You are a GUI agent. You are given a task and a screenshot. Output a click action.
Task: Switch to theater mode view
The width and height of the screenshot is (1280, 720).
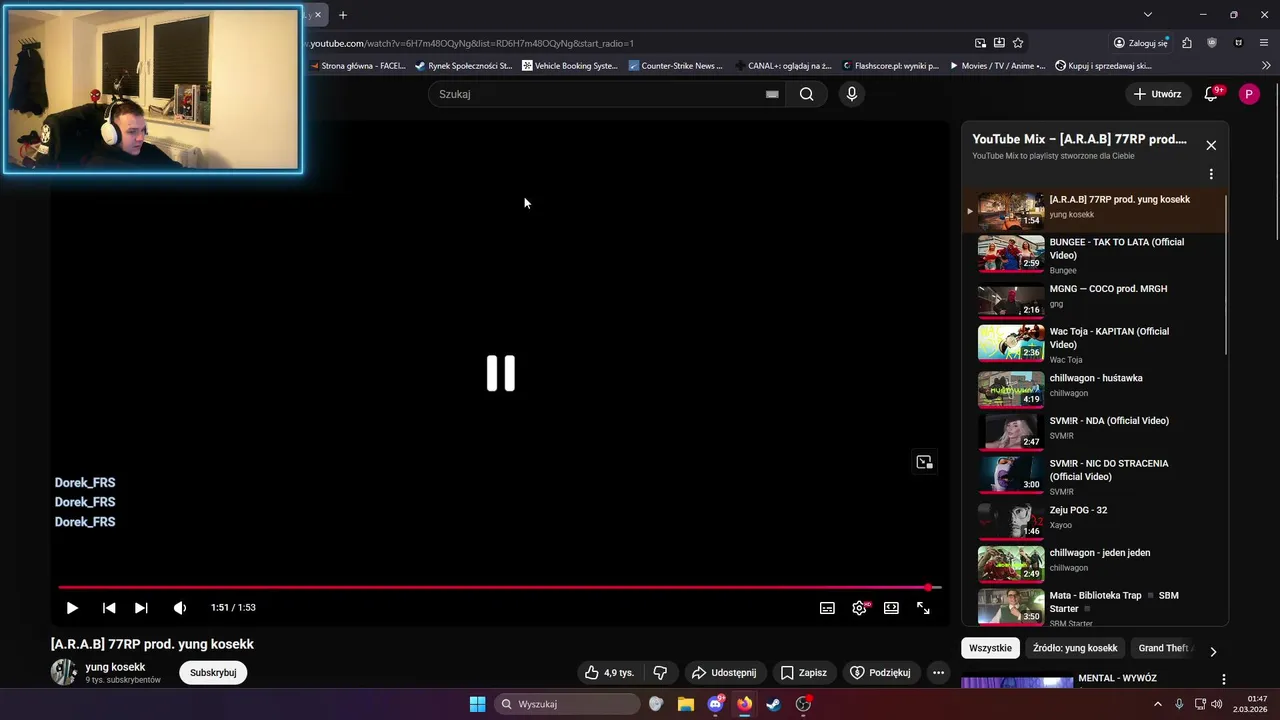tap(891, 608)
